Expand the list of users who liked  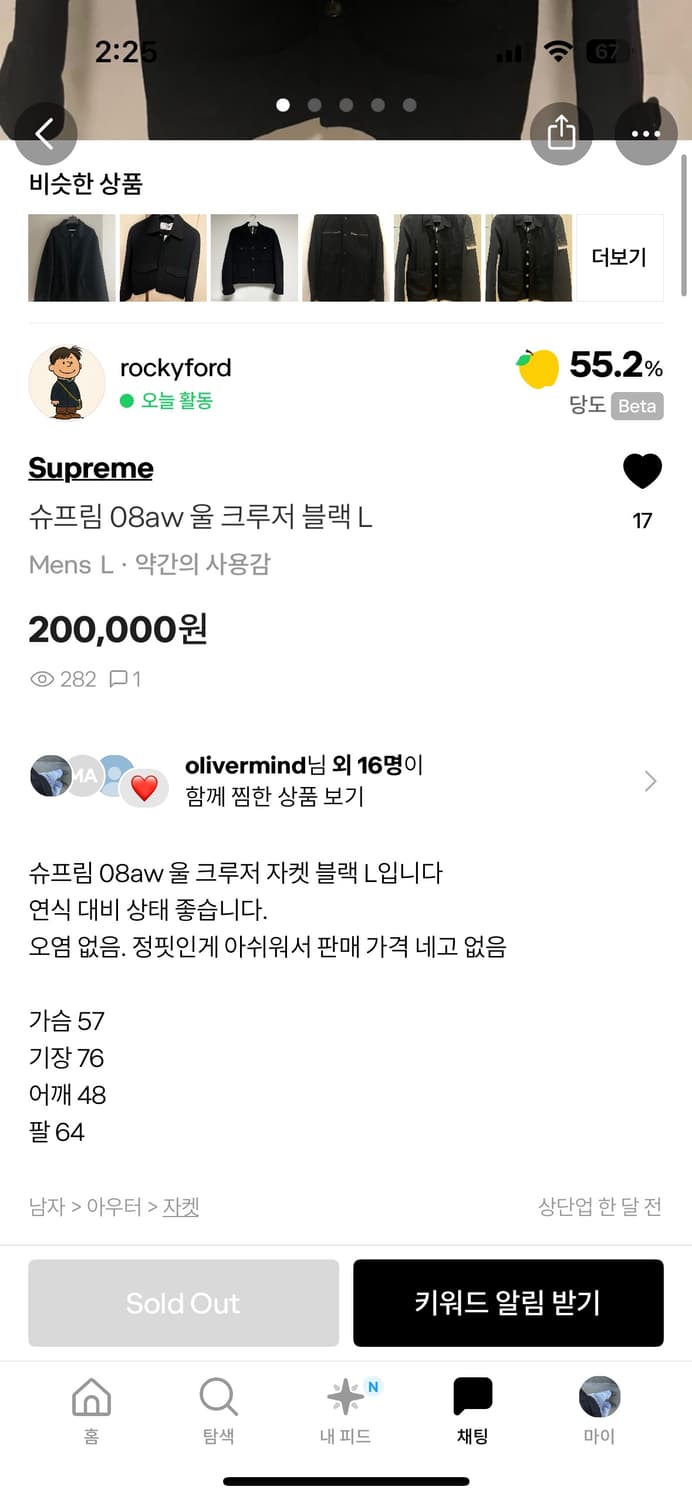649,780
